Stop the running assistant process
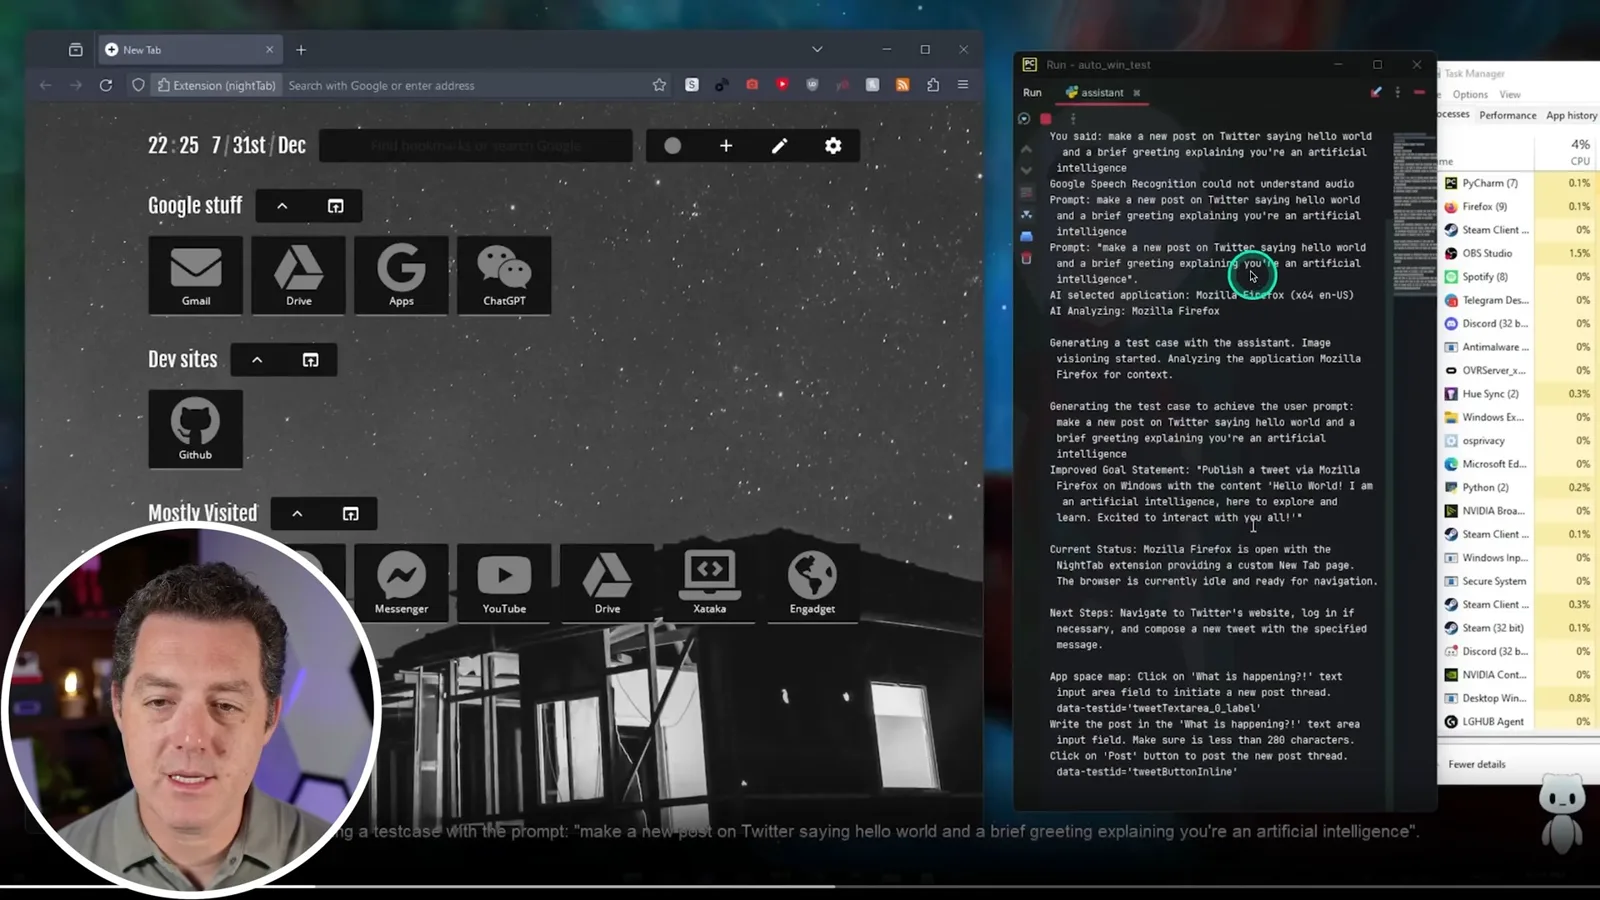1600x900 pixels. (1046, 119)
